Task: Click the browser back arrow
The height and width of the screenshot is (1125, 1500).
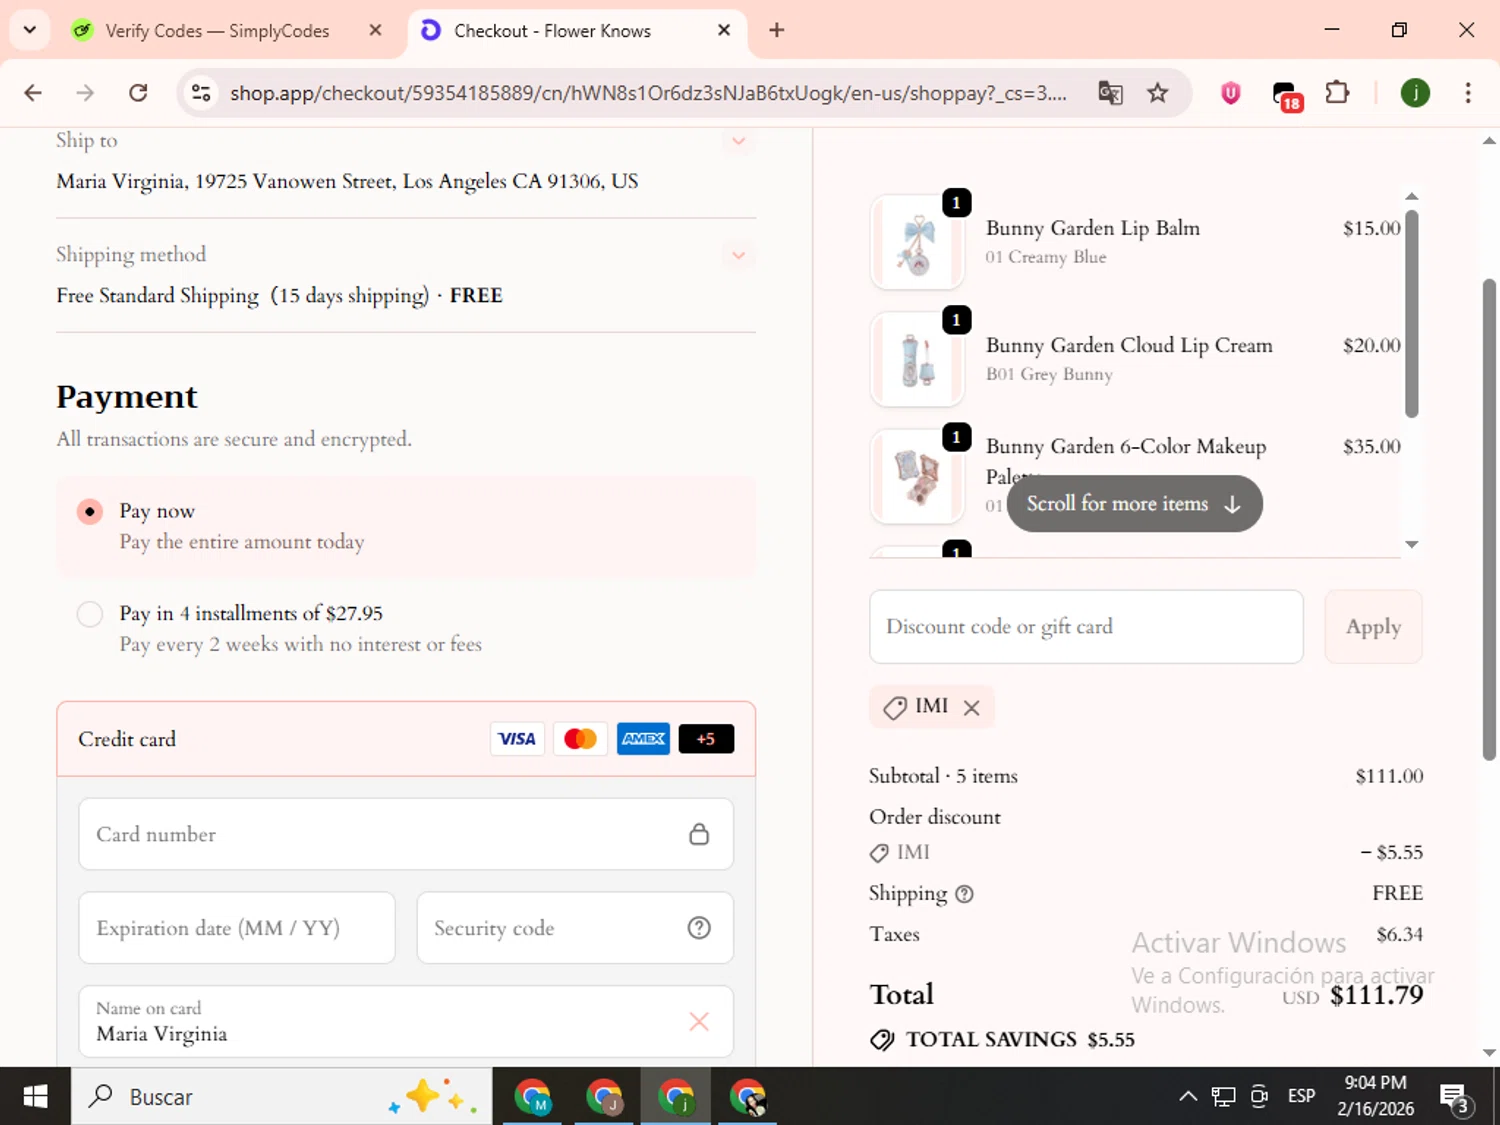Action: tap(33, 93)
